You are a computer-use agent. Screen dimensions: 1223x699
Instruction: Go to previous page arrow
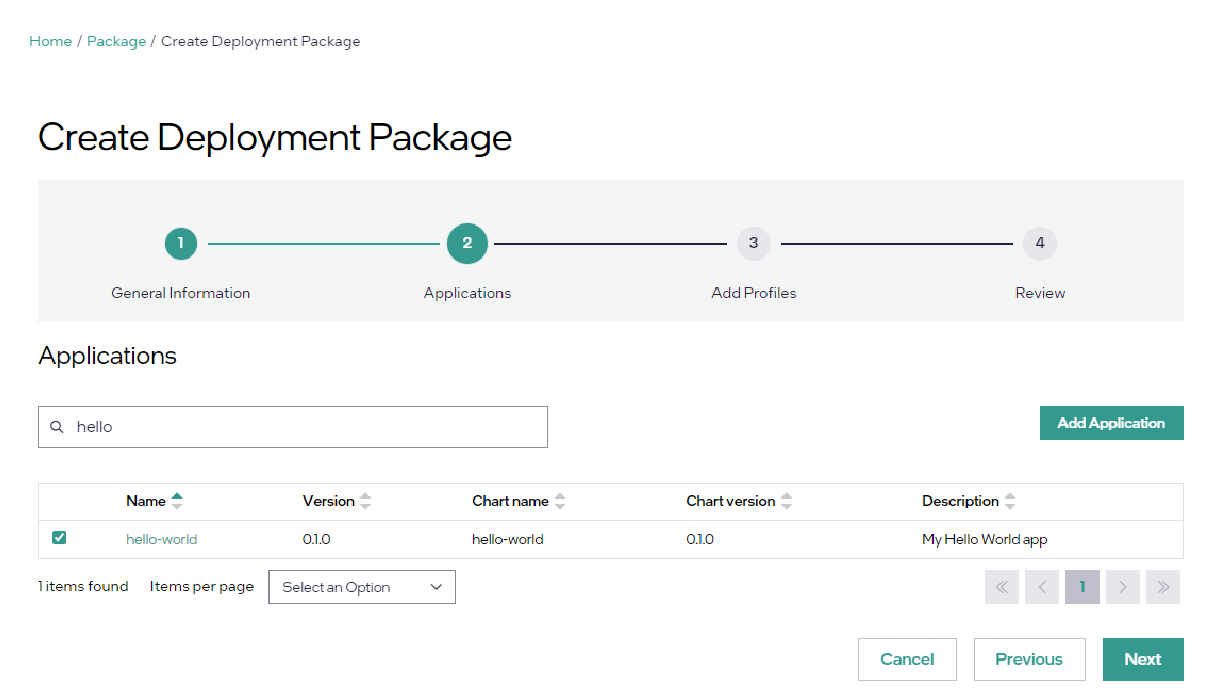(1042, 587)
